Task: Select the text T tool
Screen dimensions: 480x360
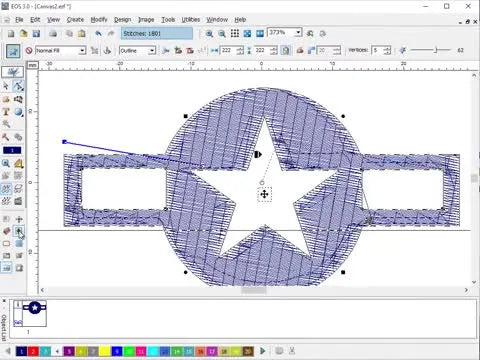Action: [x=6, y=112]
